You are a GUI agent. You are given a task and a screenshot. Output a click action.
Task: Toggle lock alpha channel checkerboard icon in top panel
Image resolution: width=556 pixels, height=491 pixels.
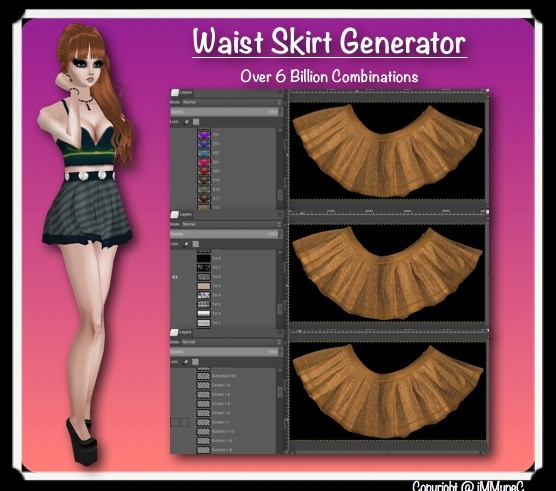(x=196, y=122)
